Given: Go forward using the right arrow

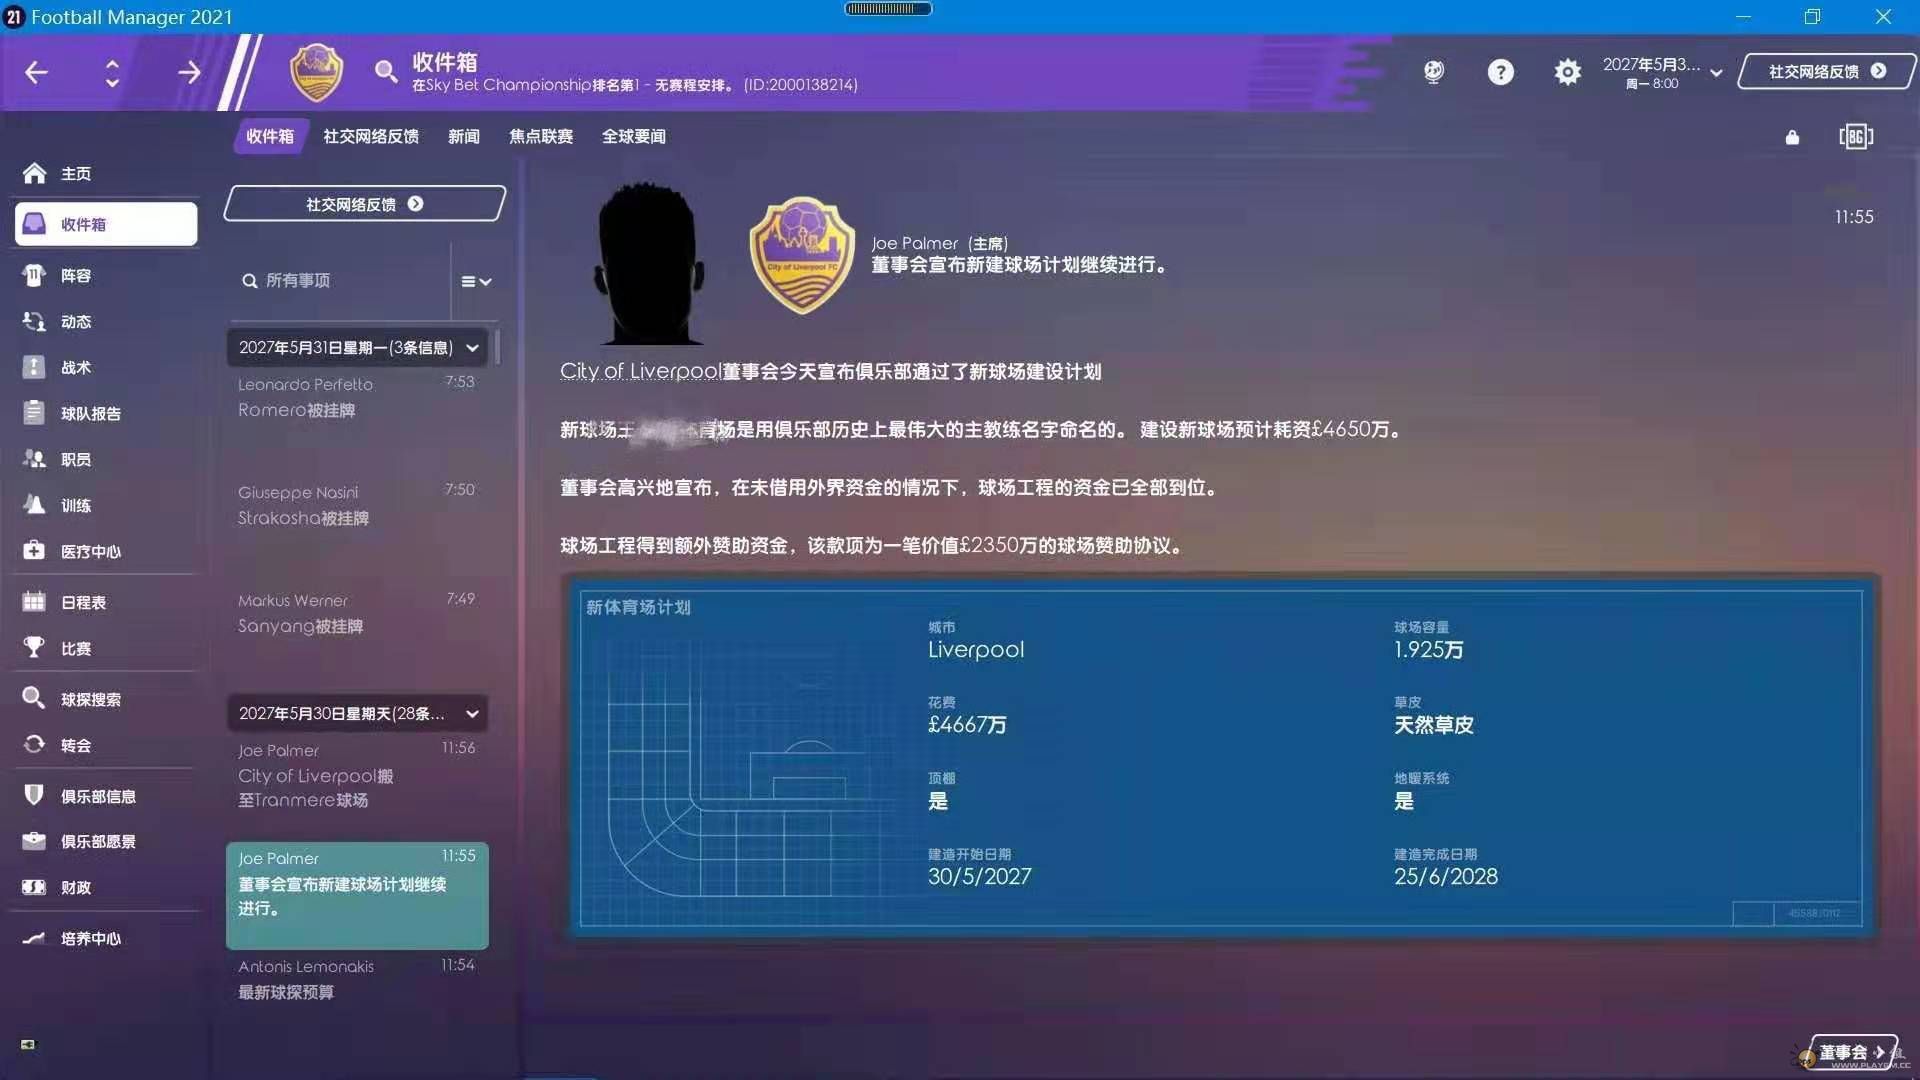Looking at the screenshot, I should 189,72.
